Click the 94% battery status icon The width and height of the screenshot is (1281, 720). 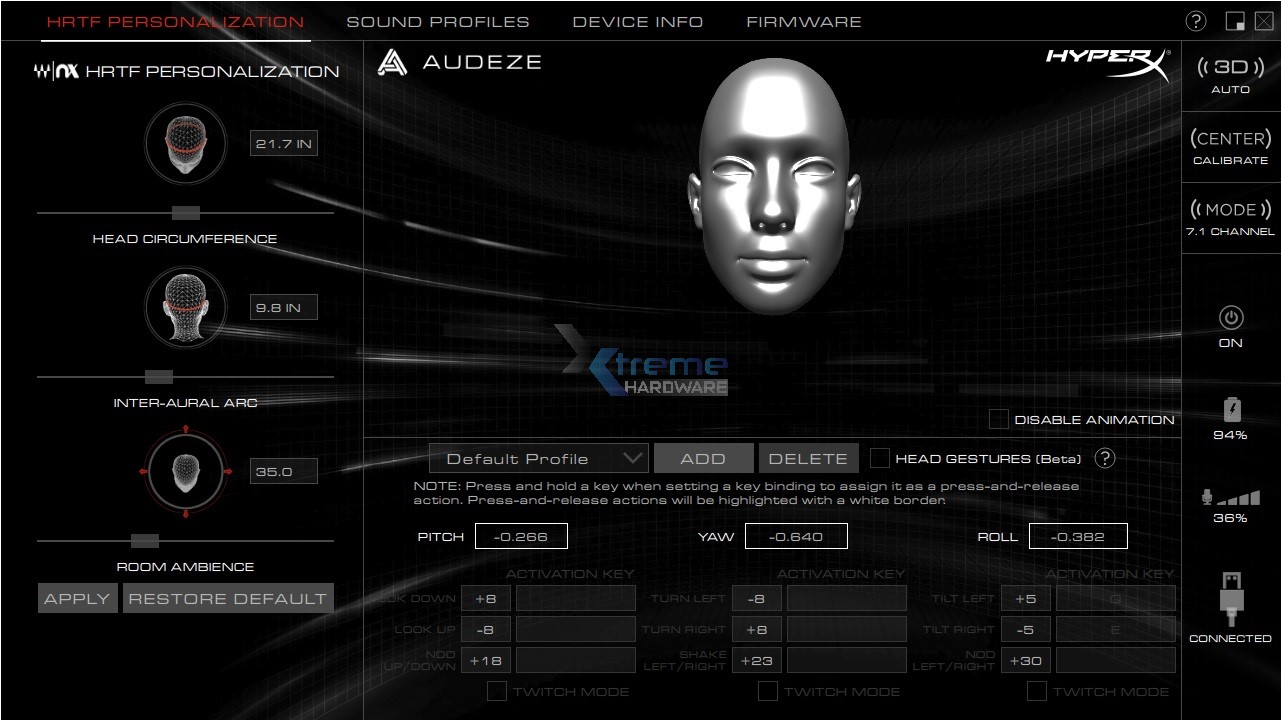1230,410
